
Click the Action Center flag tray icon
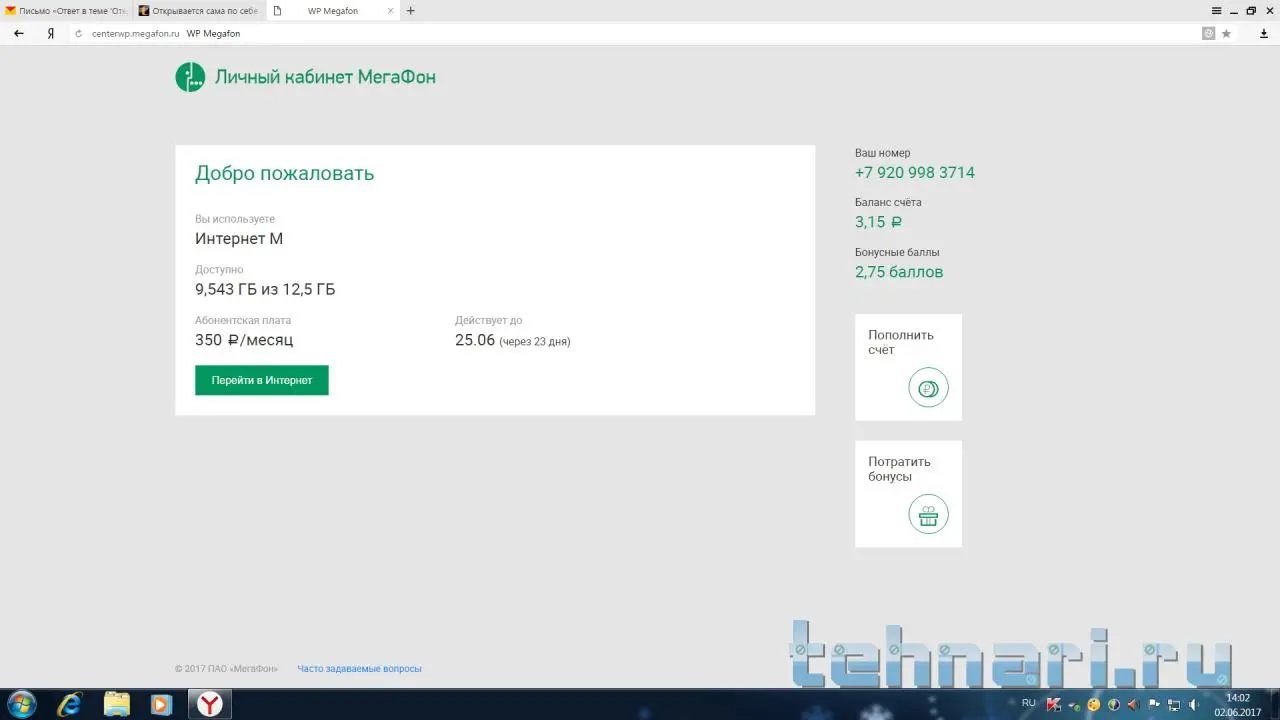coord(1154,704)
